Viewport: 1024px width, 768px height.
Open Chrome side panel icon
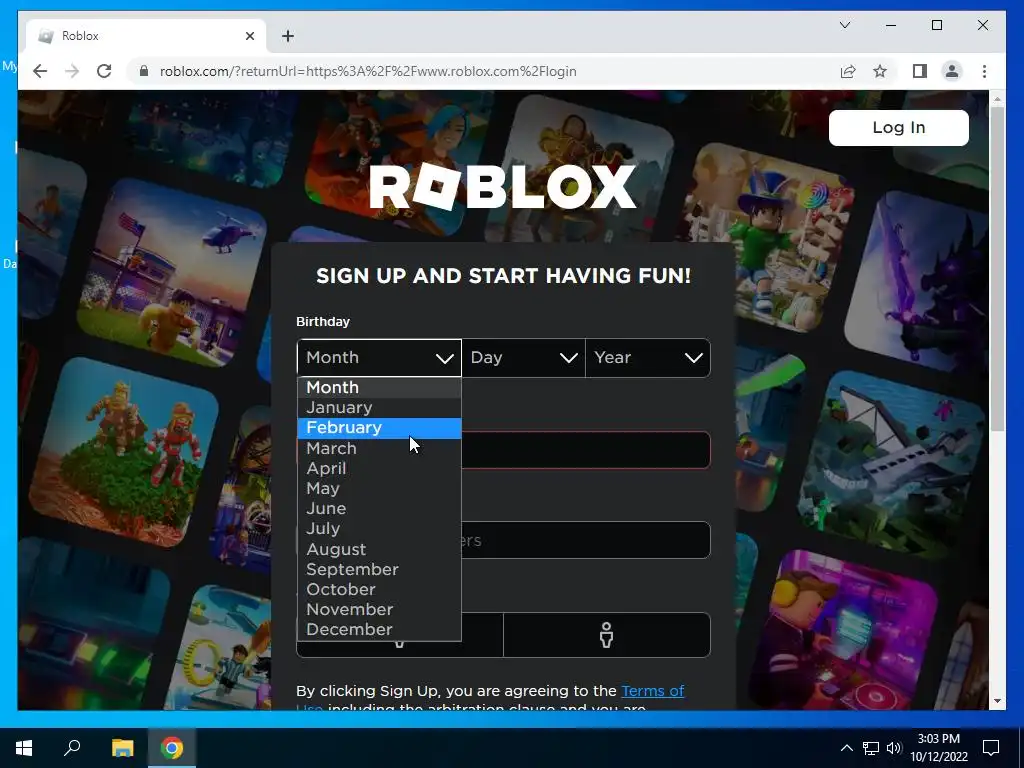coord(920,71)
